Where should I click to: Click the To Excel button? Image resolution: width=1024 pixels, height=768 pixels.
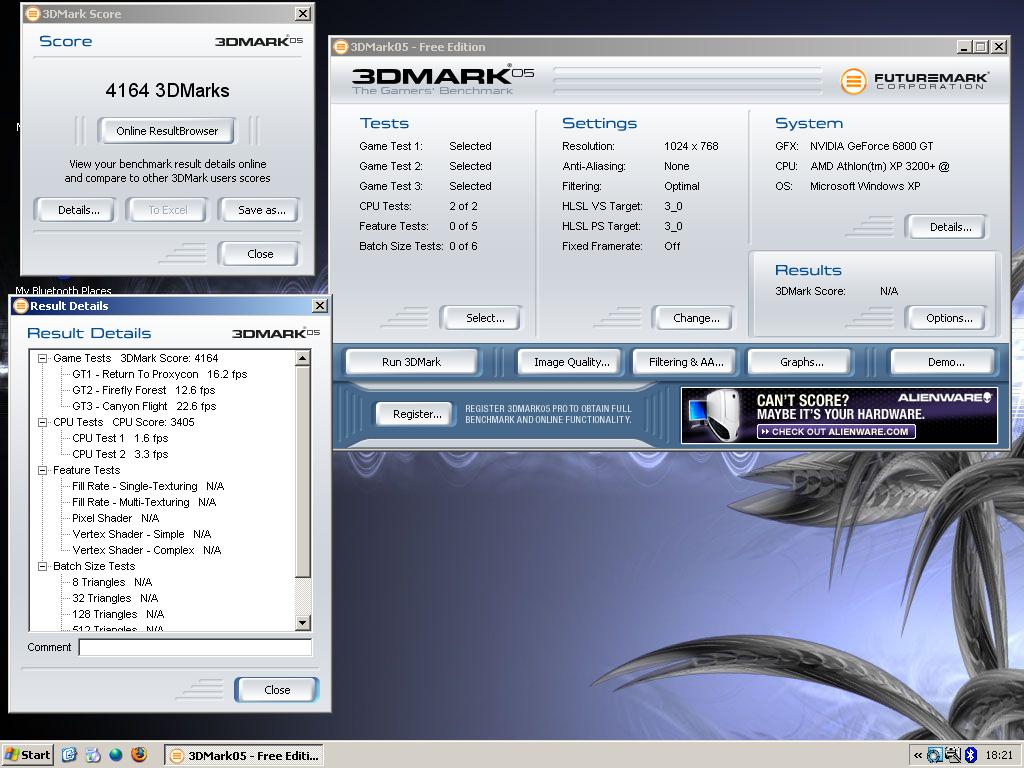(167, 210)
